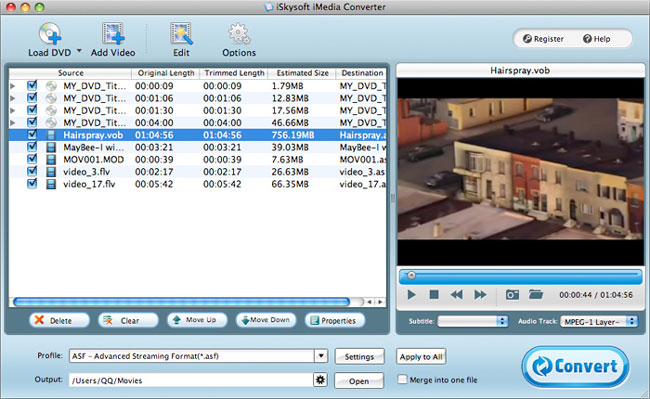The width and height of the screenshot is (650, 399).
Task: Click the scroll left arrow under the list
Action: (369, 302)
